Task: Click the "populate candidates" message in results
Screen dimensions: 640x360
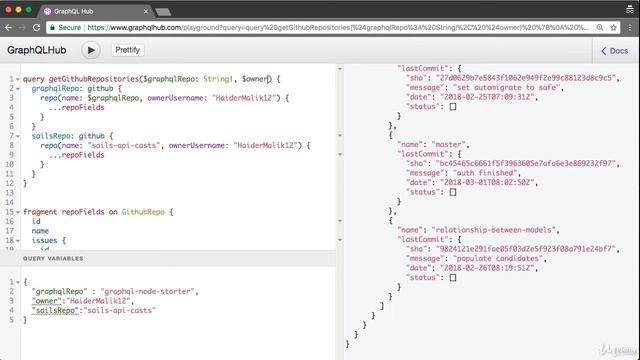Action: 499,258
